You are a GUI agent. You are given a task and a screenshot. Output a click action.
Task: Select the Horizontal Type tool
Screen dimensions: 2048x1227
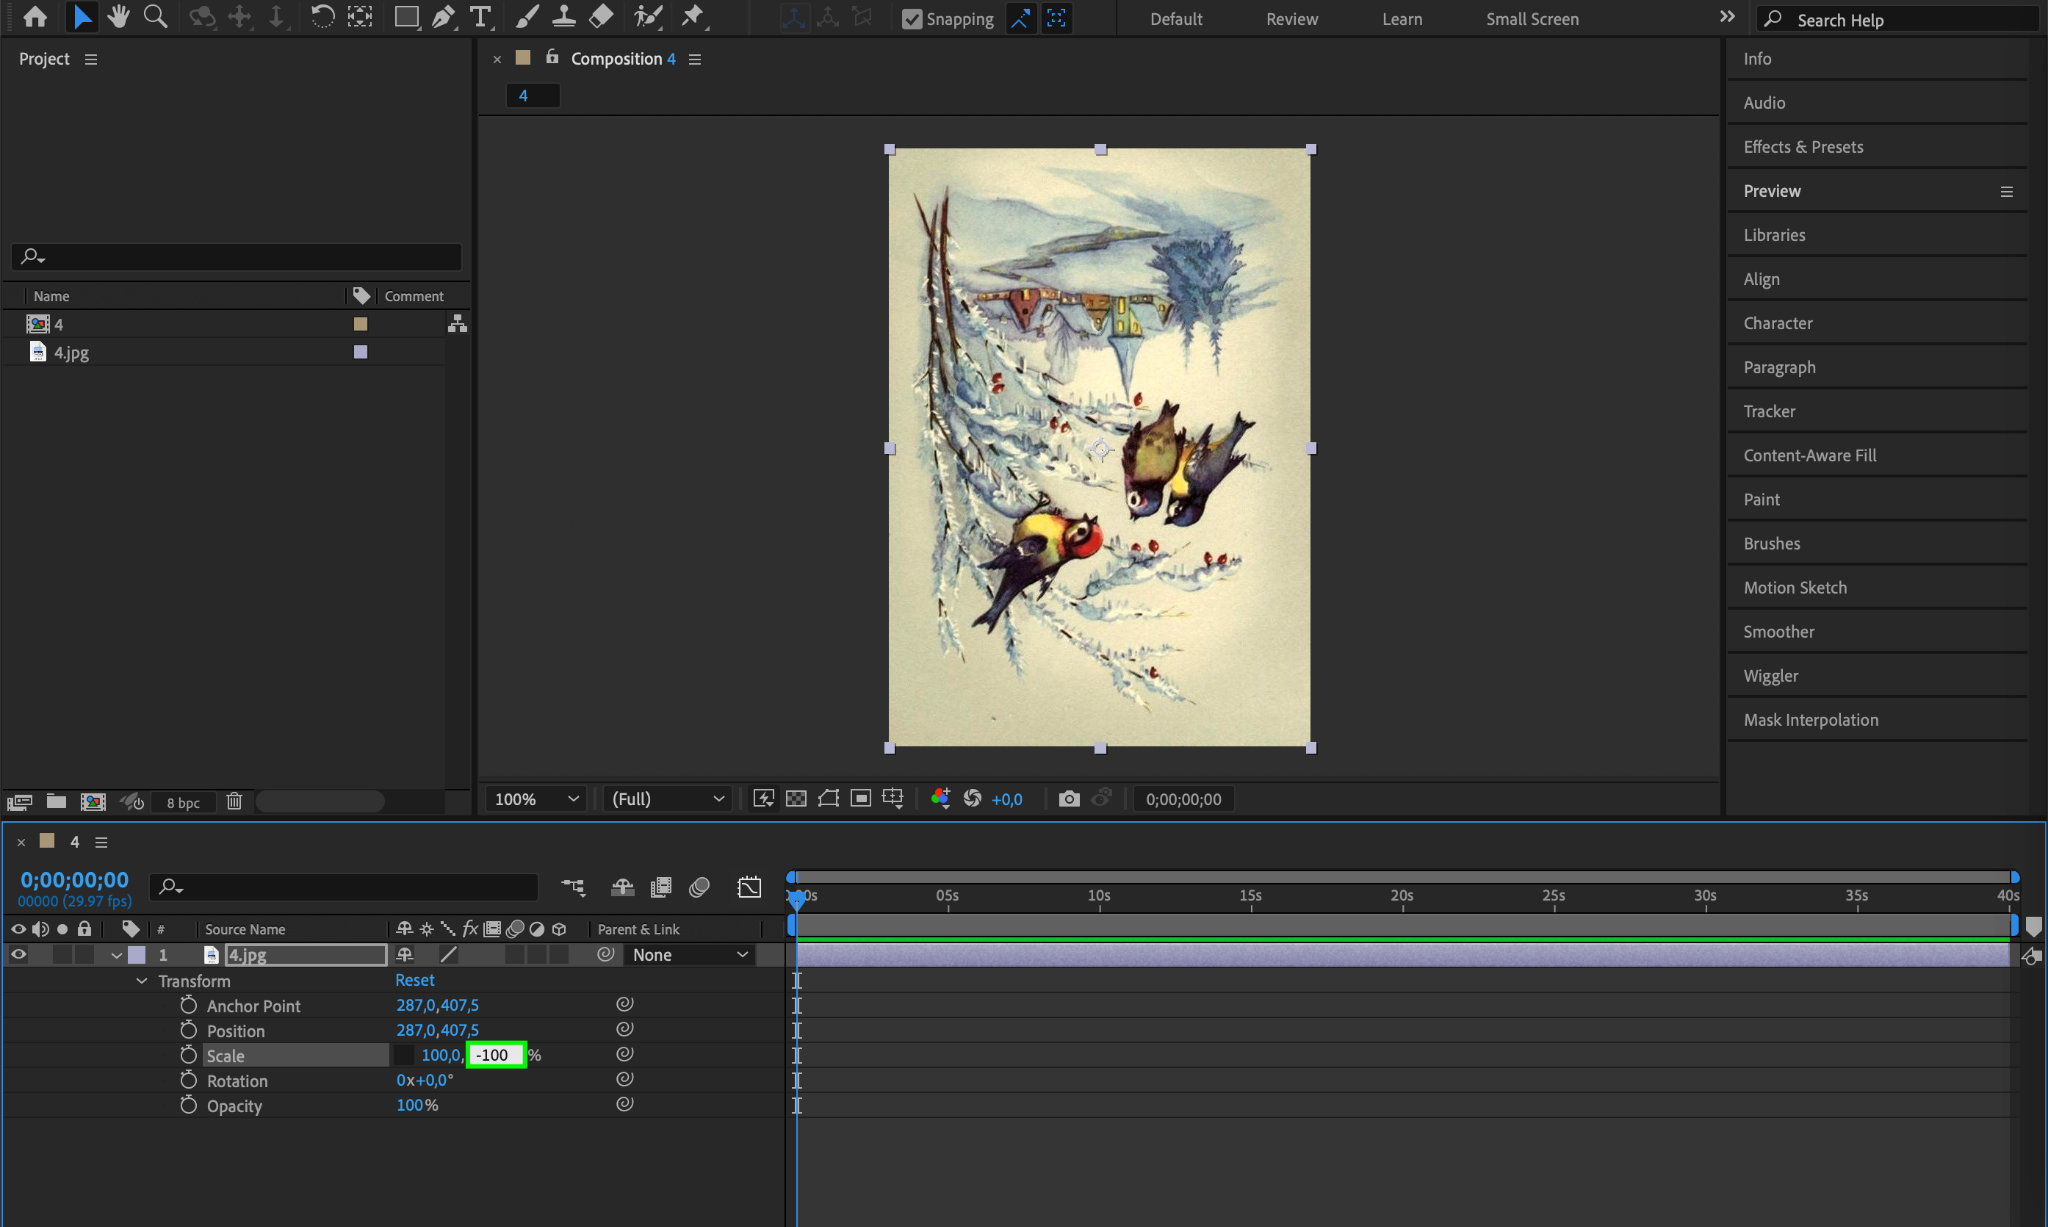tap(481, 16)
